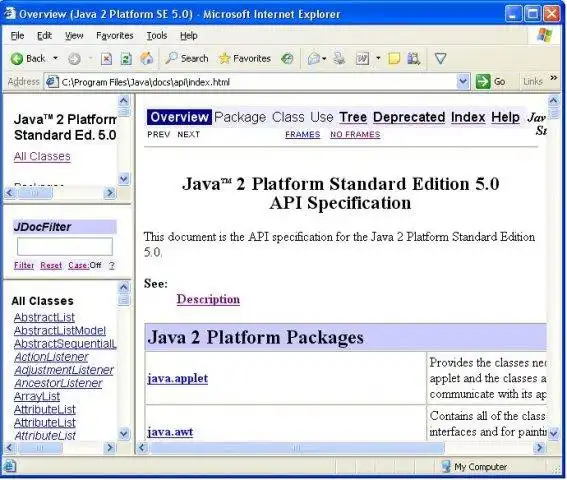Click the NO FRAMES link
The height and width of the screenshot is (480, 567).
coord(355,135)
